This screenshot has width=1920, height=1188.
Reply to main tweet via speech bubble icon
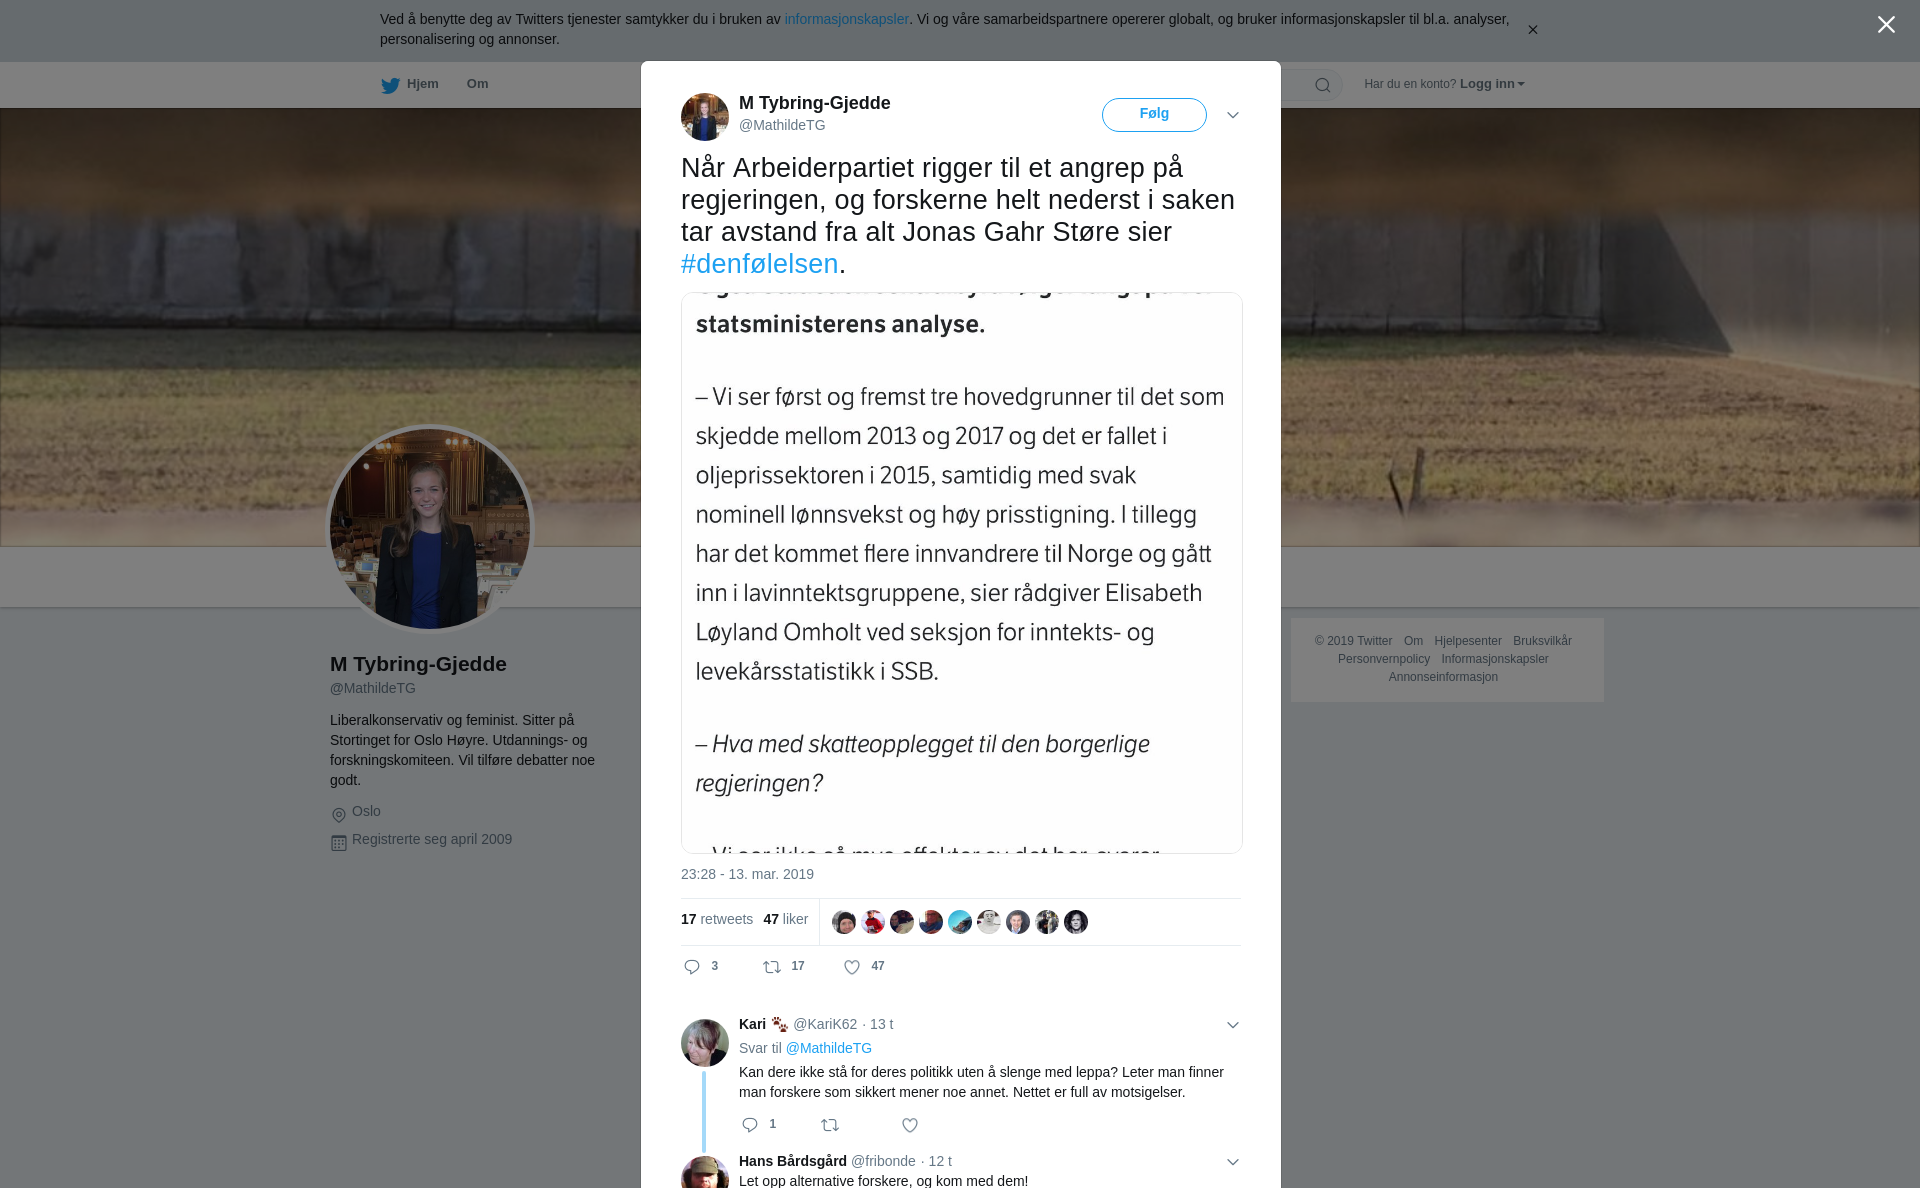pyautogui.click(x=692, y=967)
